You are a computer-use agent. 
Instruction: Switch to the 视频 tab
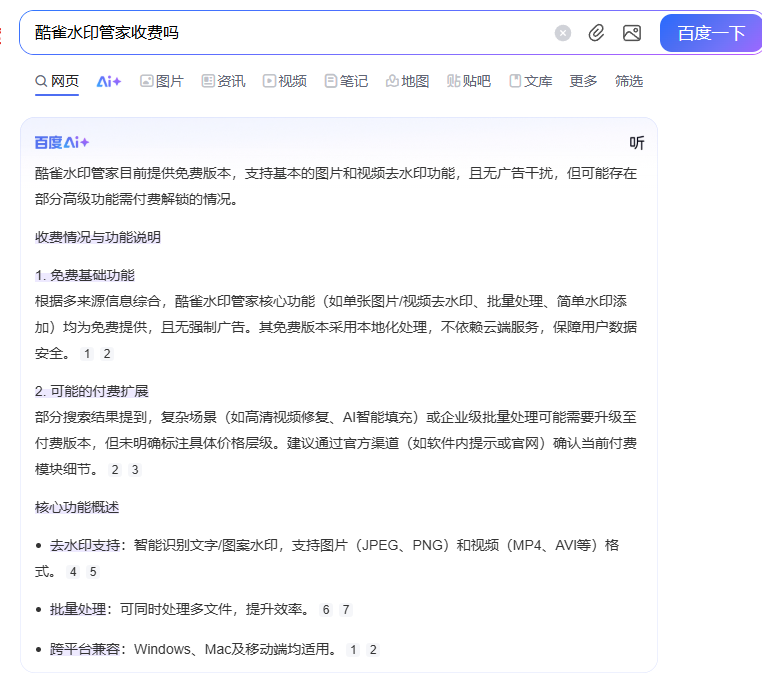coord(285,81)
